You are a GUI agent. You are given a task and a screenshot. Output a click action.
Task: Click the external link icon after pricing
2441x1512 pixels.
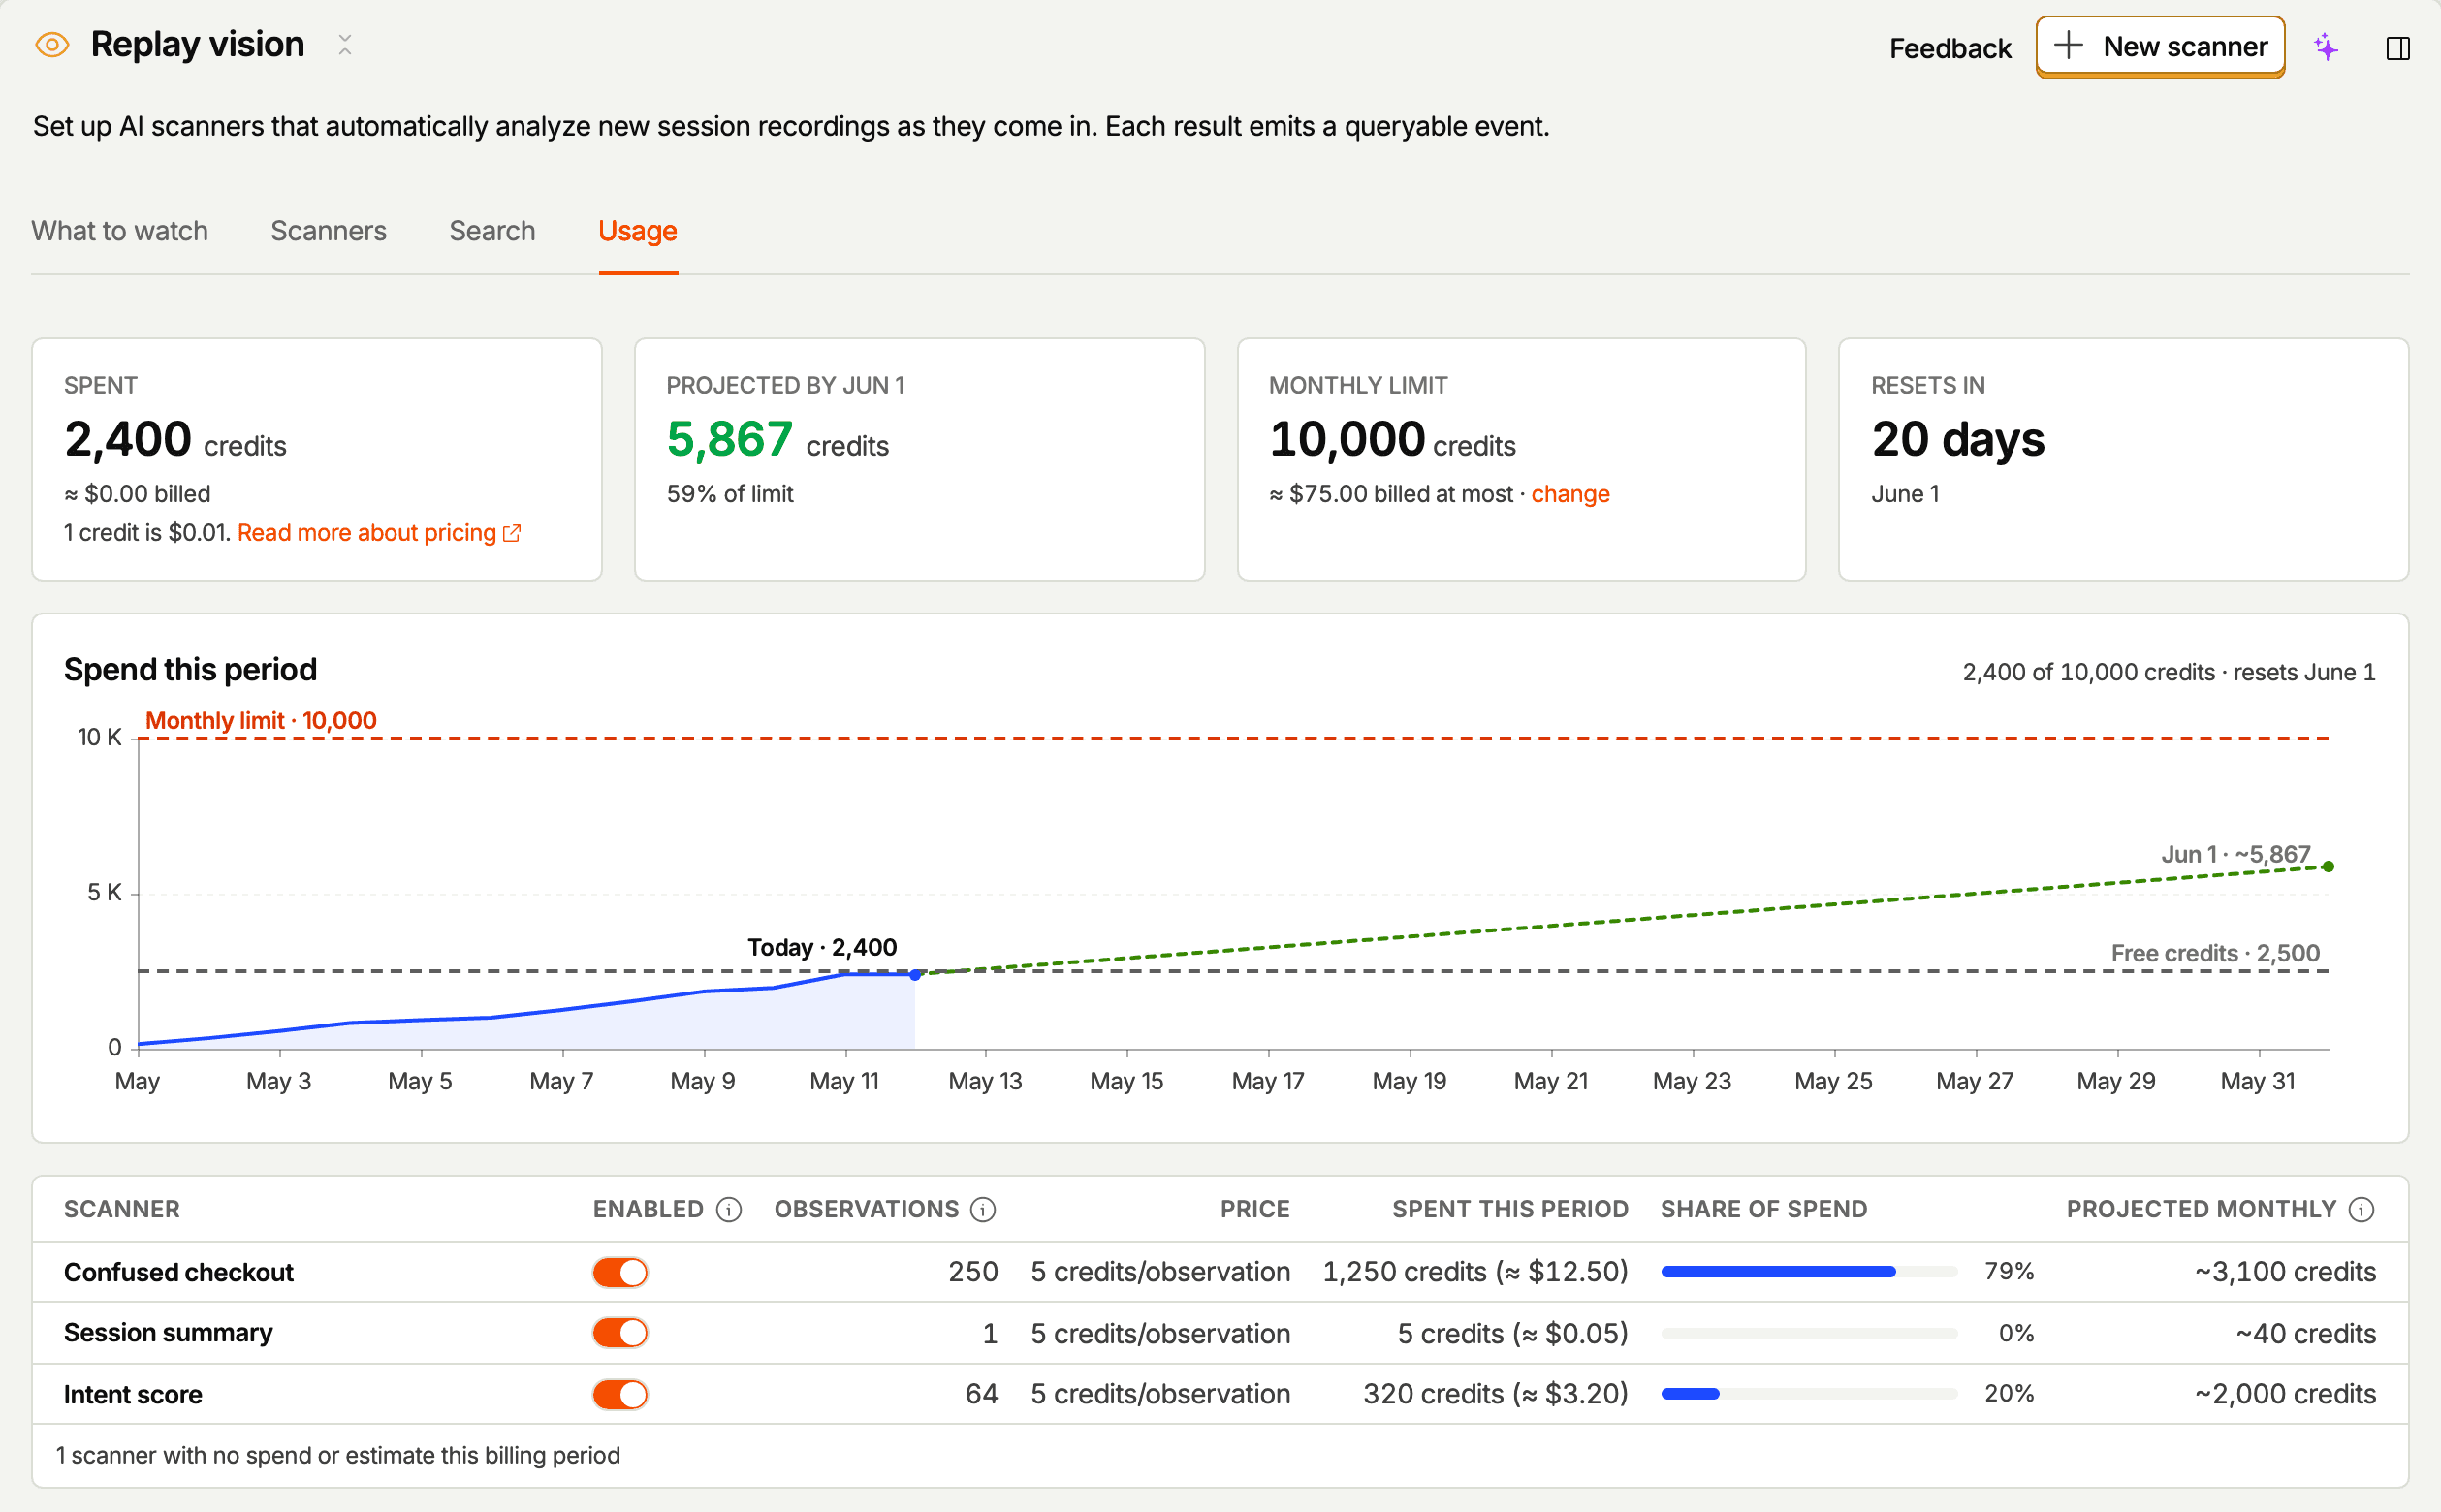pyautogui.click(x=512, y=533)
